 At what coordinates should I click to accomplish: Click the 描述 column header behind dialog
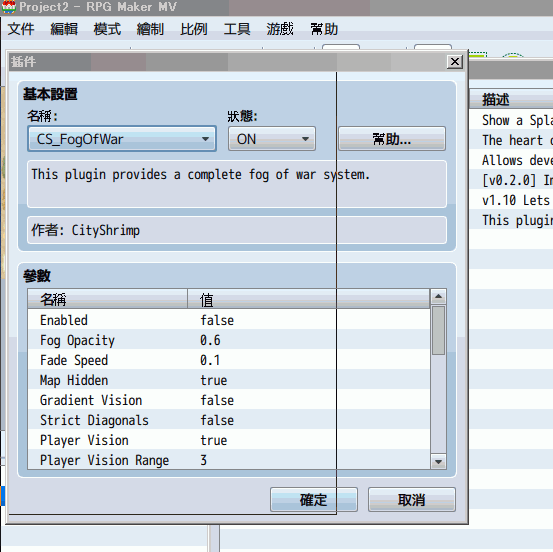[511, 99]
